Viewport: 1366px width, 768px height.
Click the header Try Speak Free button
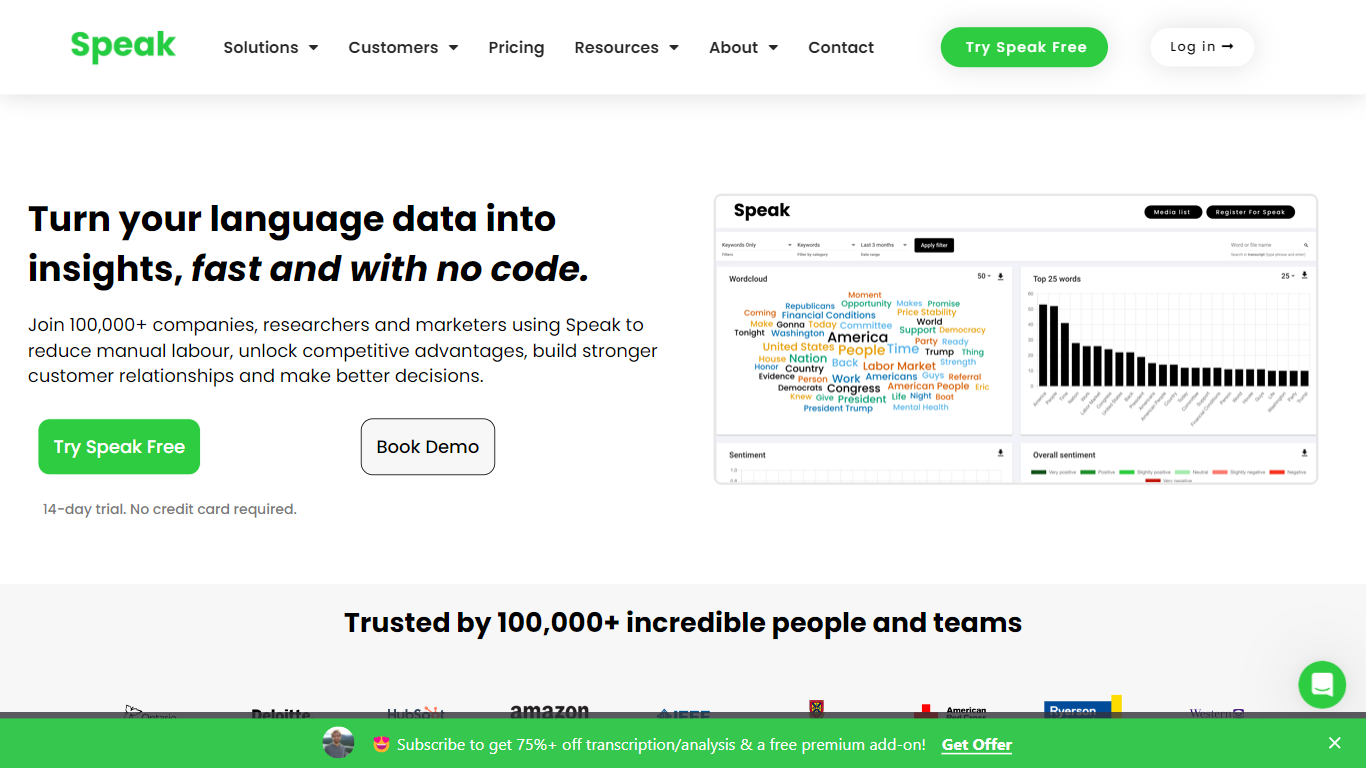(1024, 47)
